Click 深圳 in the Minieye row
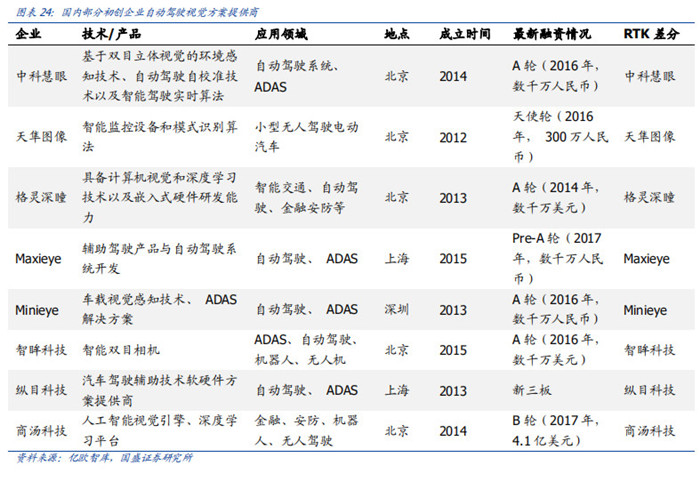Image resolution: width=700 pixels, height=481 pixels. click(x=397, y=310)
